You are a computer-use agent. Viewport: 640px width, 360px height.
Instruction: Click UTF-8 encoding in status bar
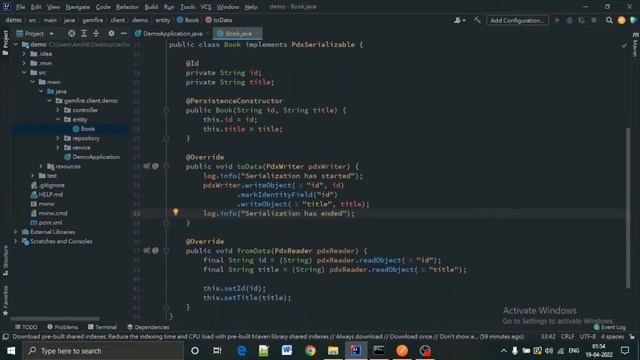click(x=587, y=337)
